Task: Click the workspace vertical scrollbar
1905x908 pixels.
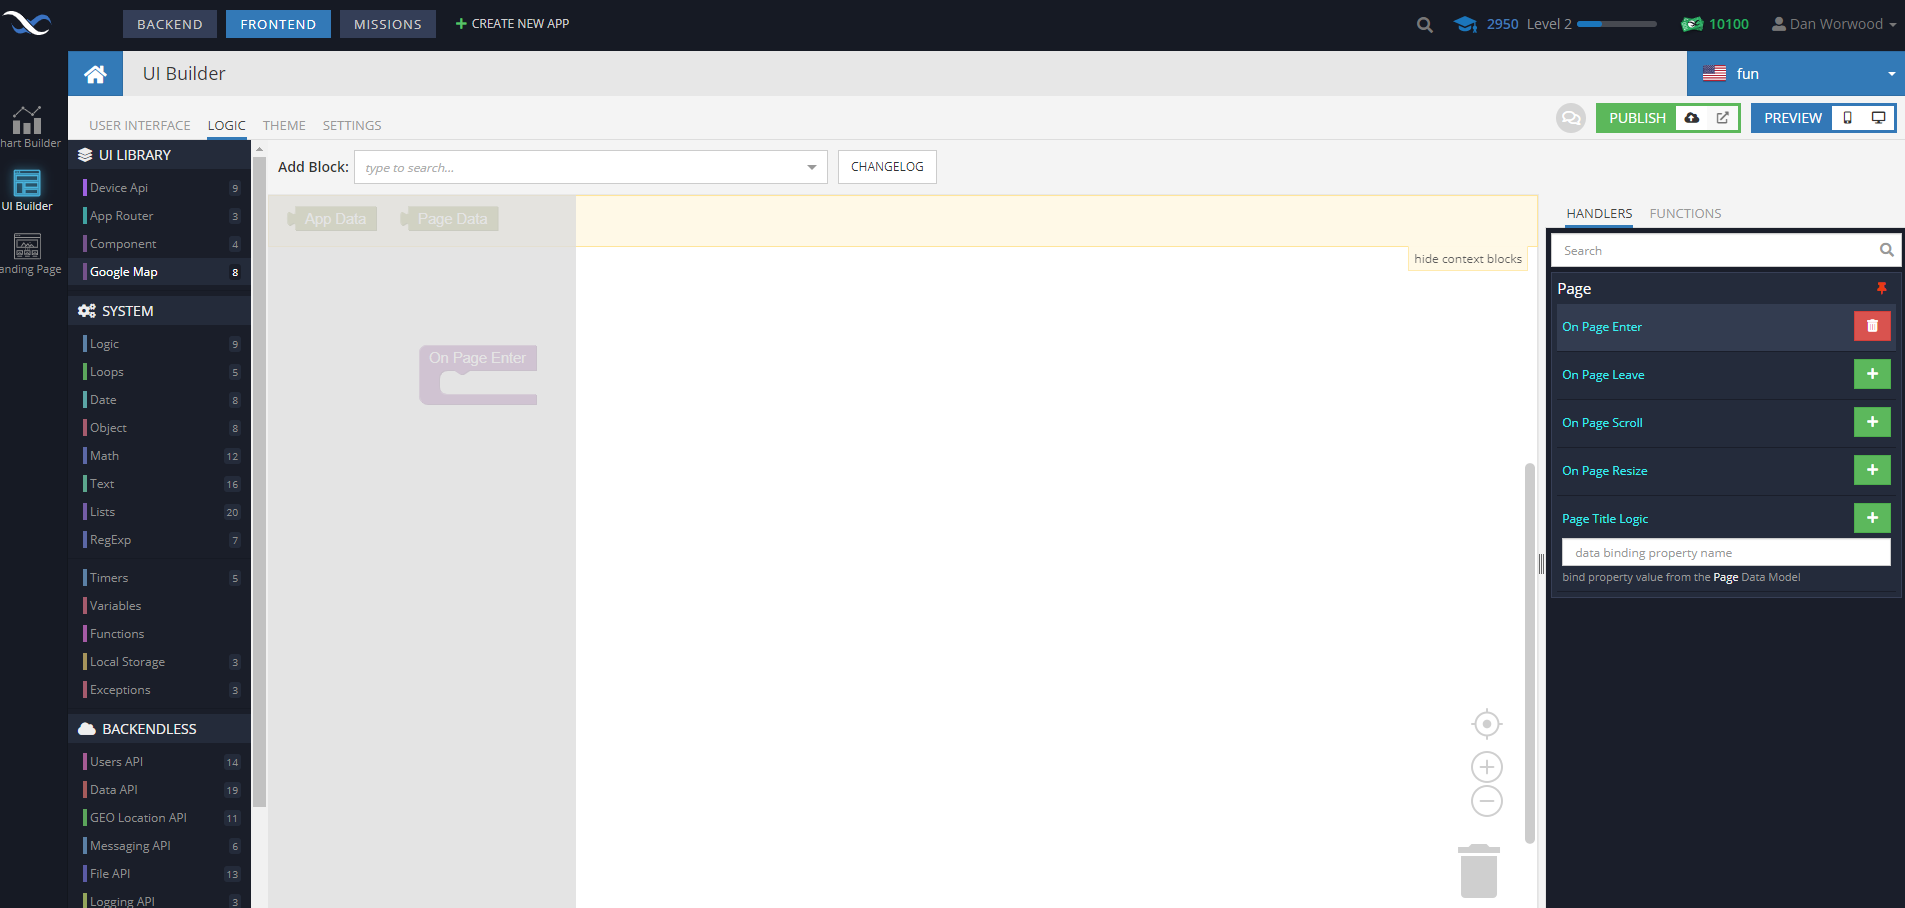Action: coord(1529,653)
